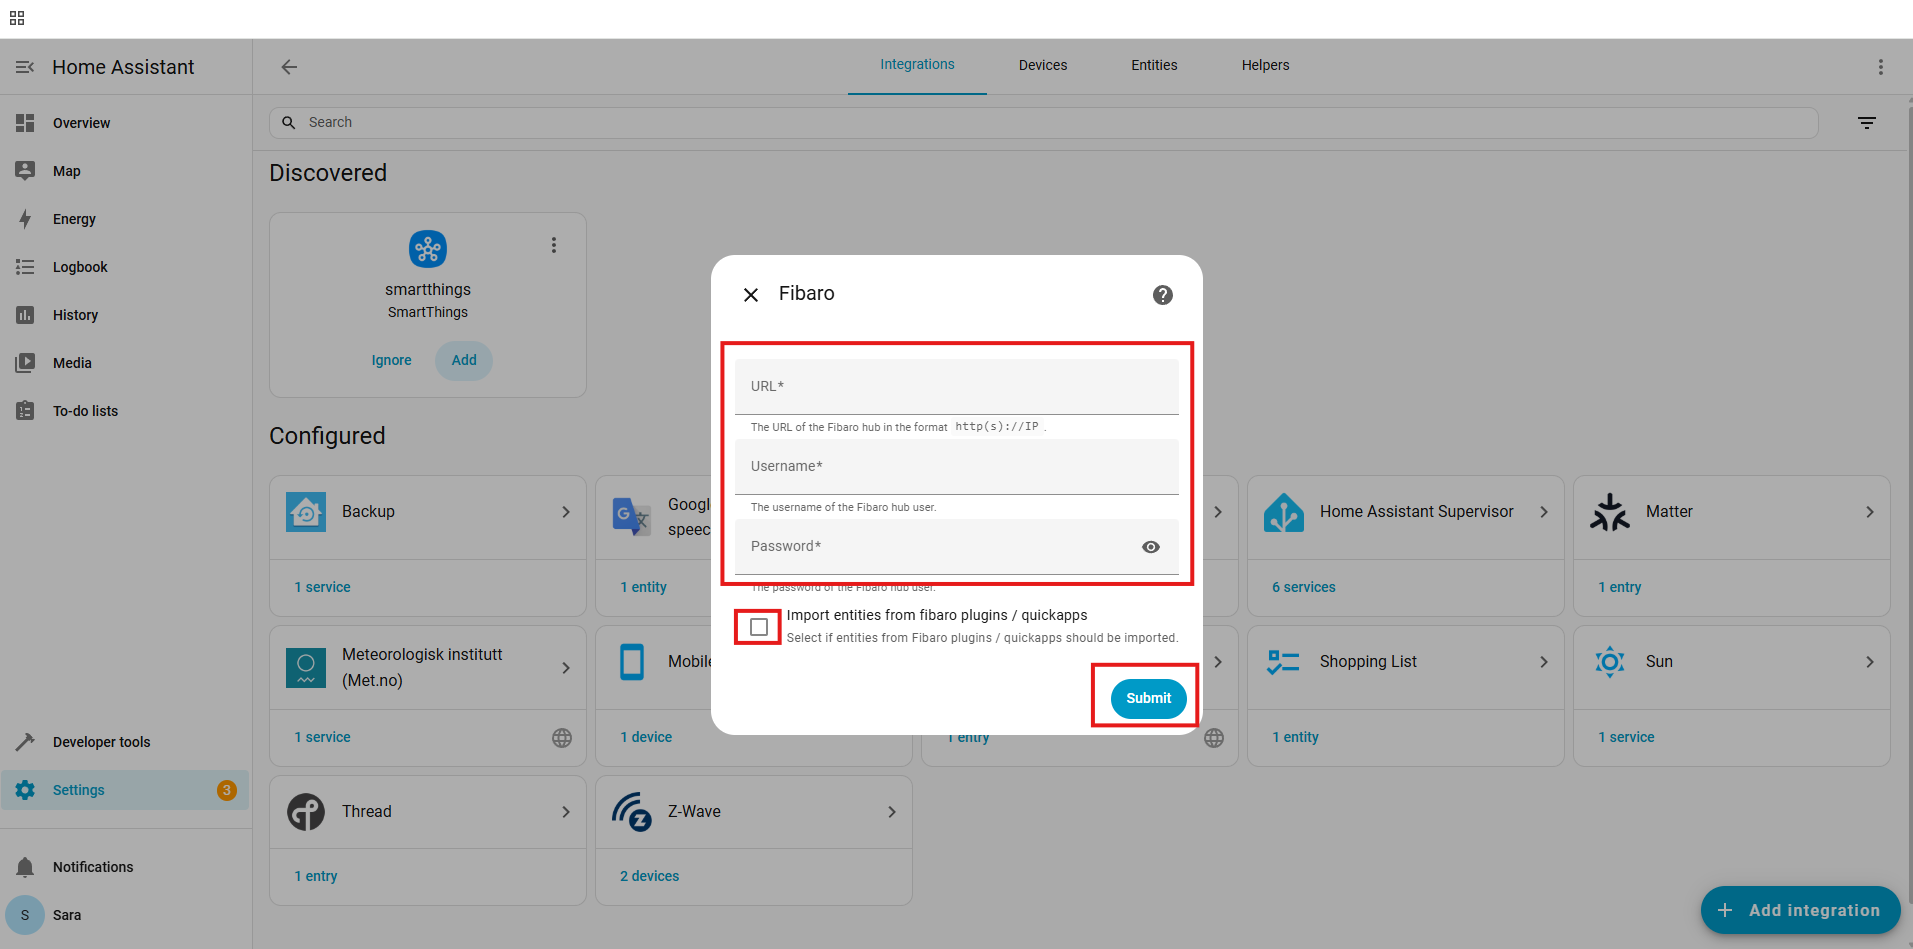Expand the Z-Wave integration chevron

tap(892, 812)
